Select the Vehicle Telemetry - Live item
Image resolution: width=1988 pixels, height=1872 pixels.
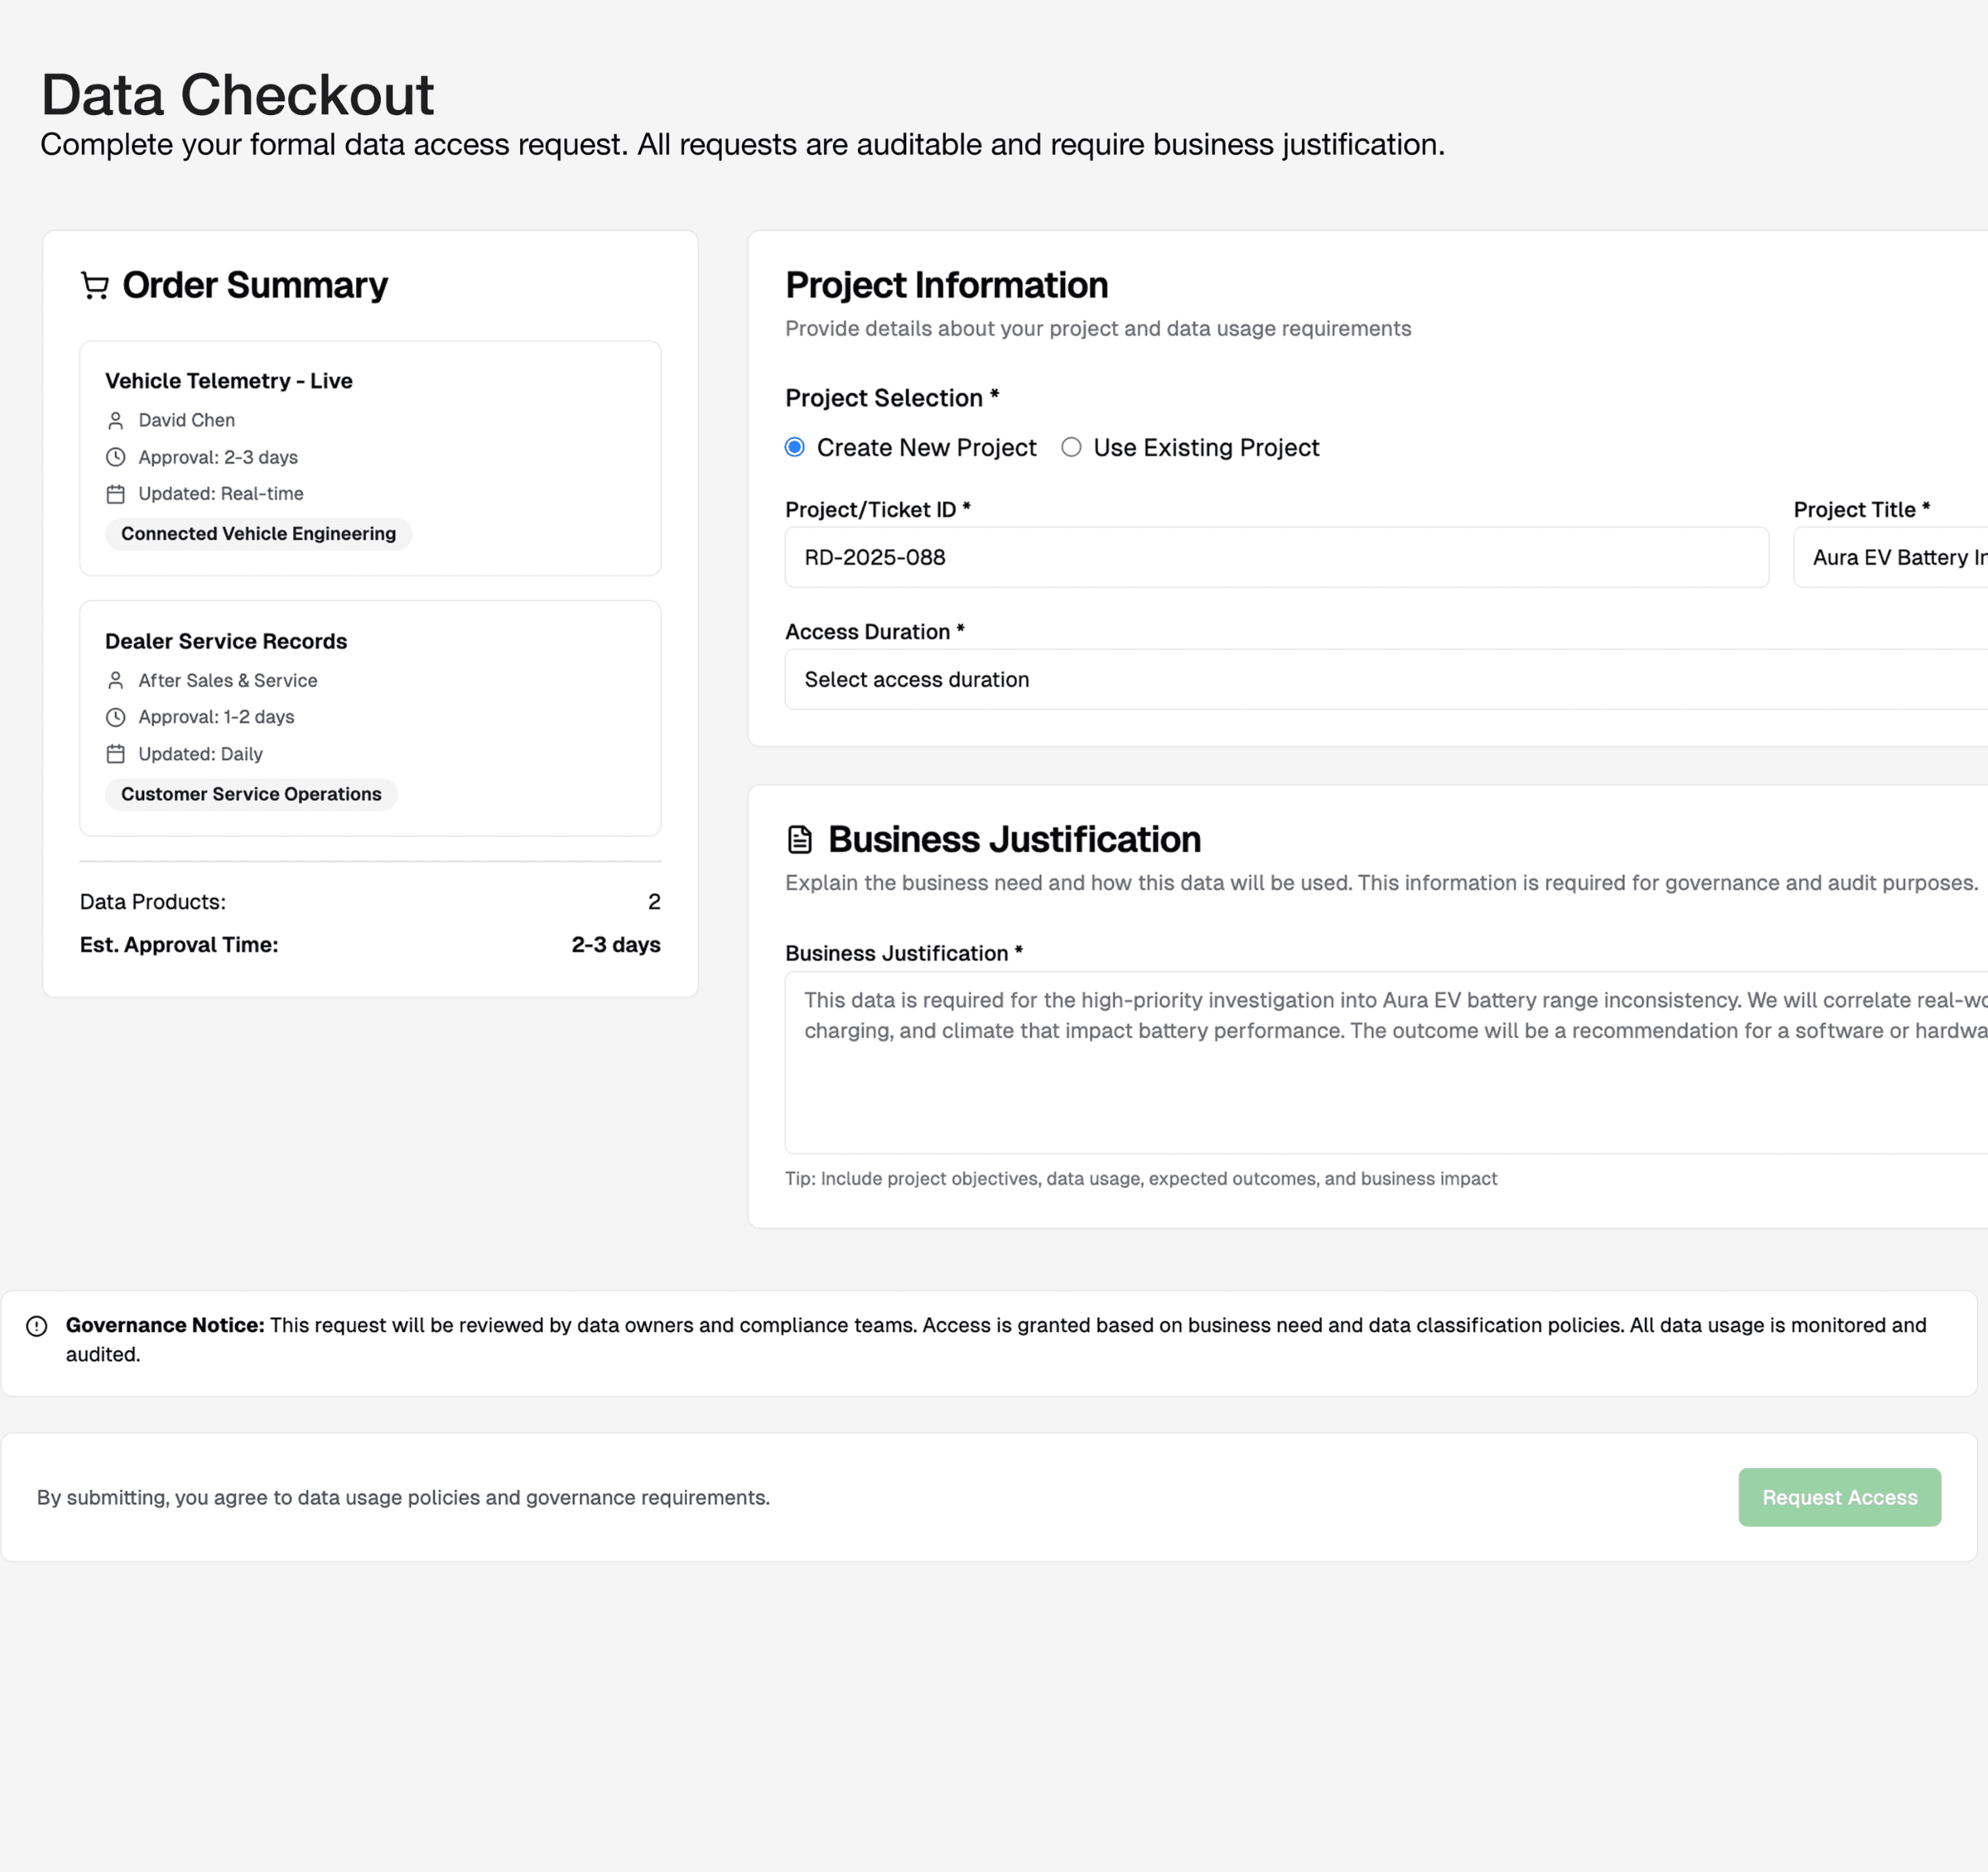(x=229, y=381)
